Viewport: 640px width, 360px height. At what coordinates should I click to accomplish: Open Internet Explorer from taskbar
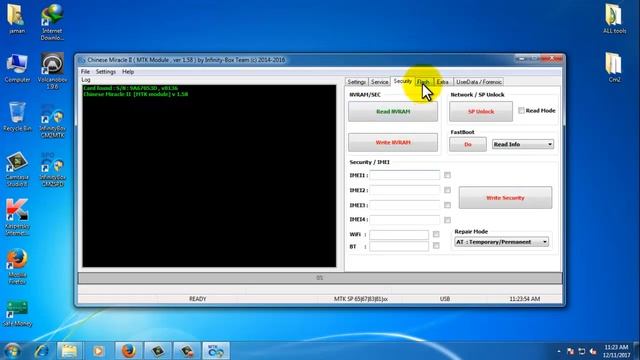[x=42, y=351]
